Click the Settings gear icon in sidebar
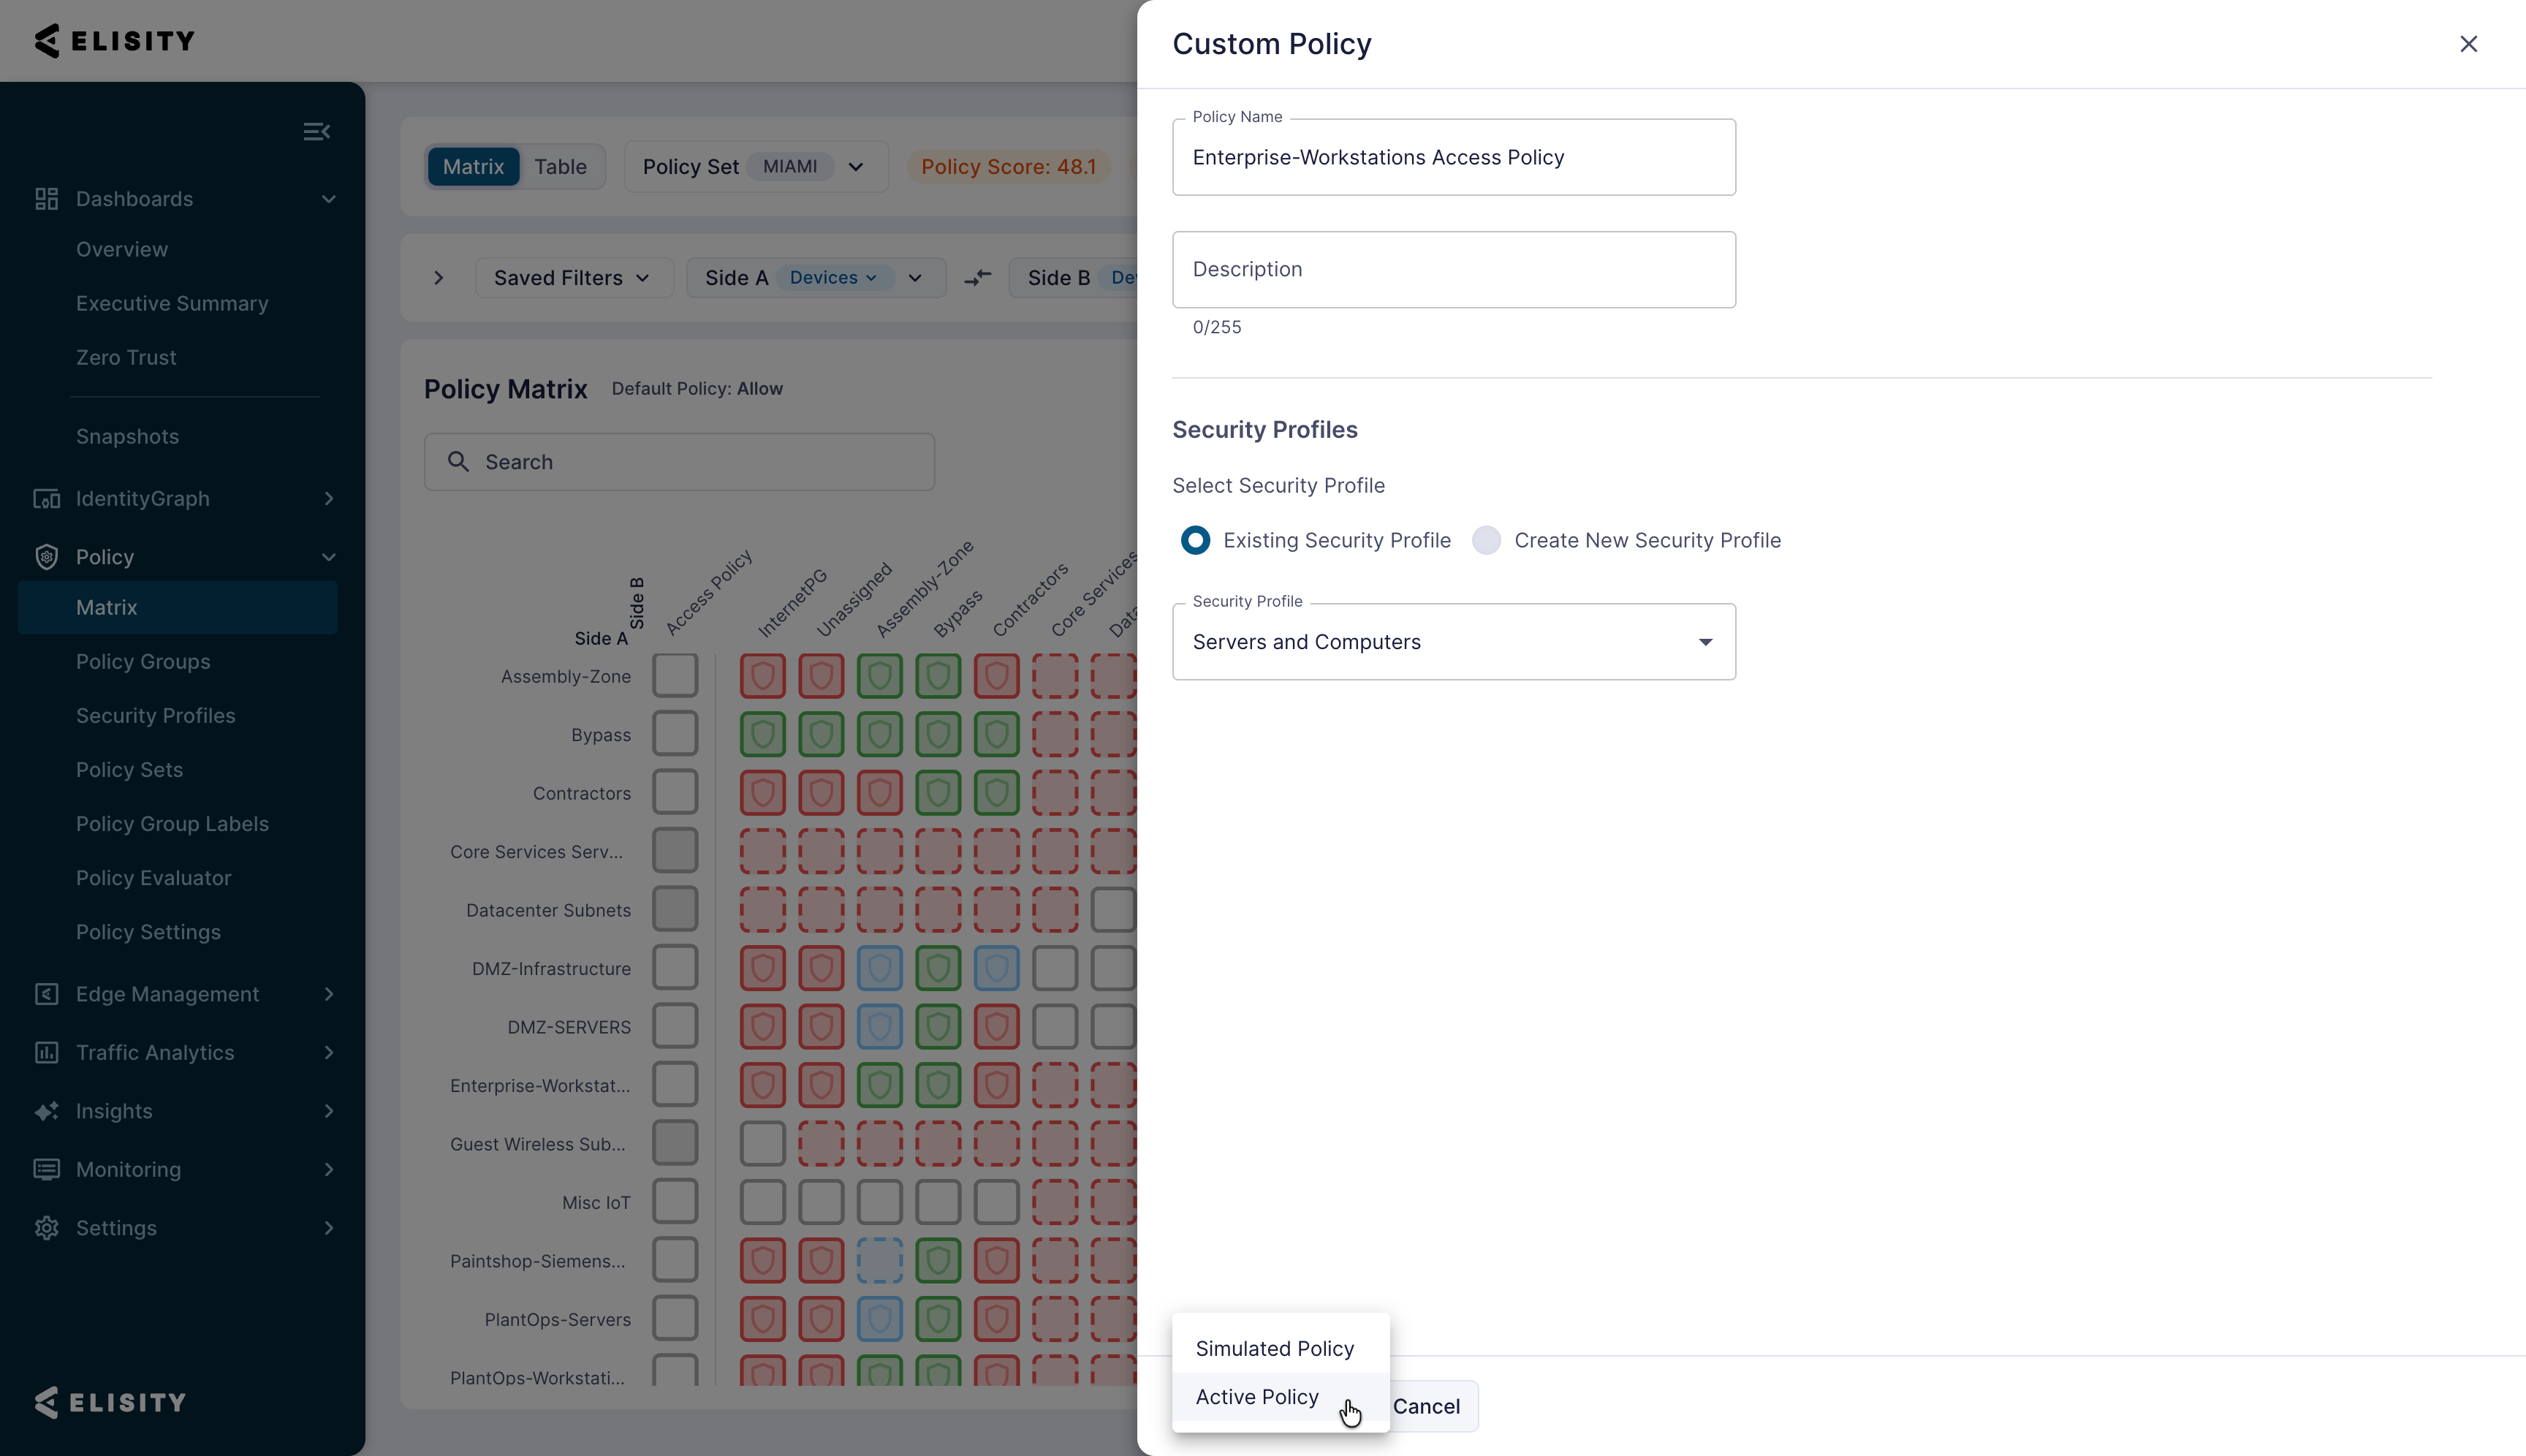Image resolution: width=2526 pixels, height=1456 pixels. [46, 1228]
